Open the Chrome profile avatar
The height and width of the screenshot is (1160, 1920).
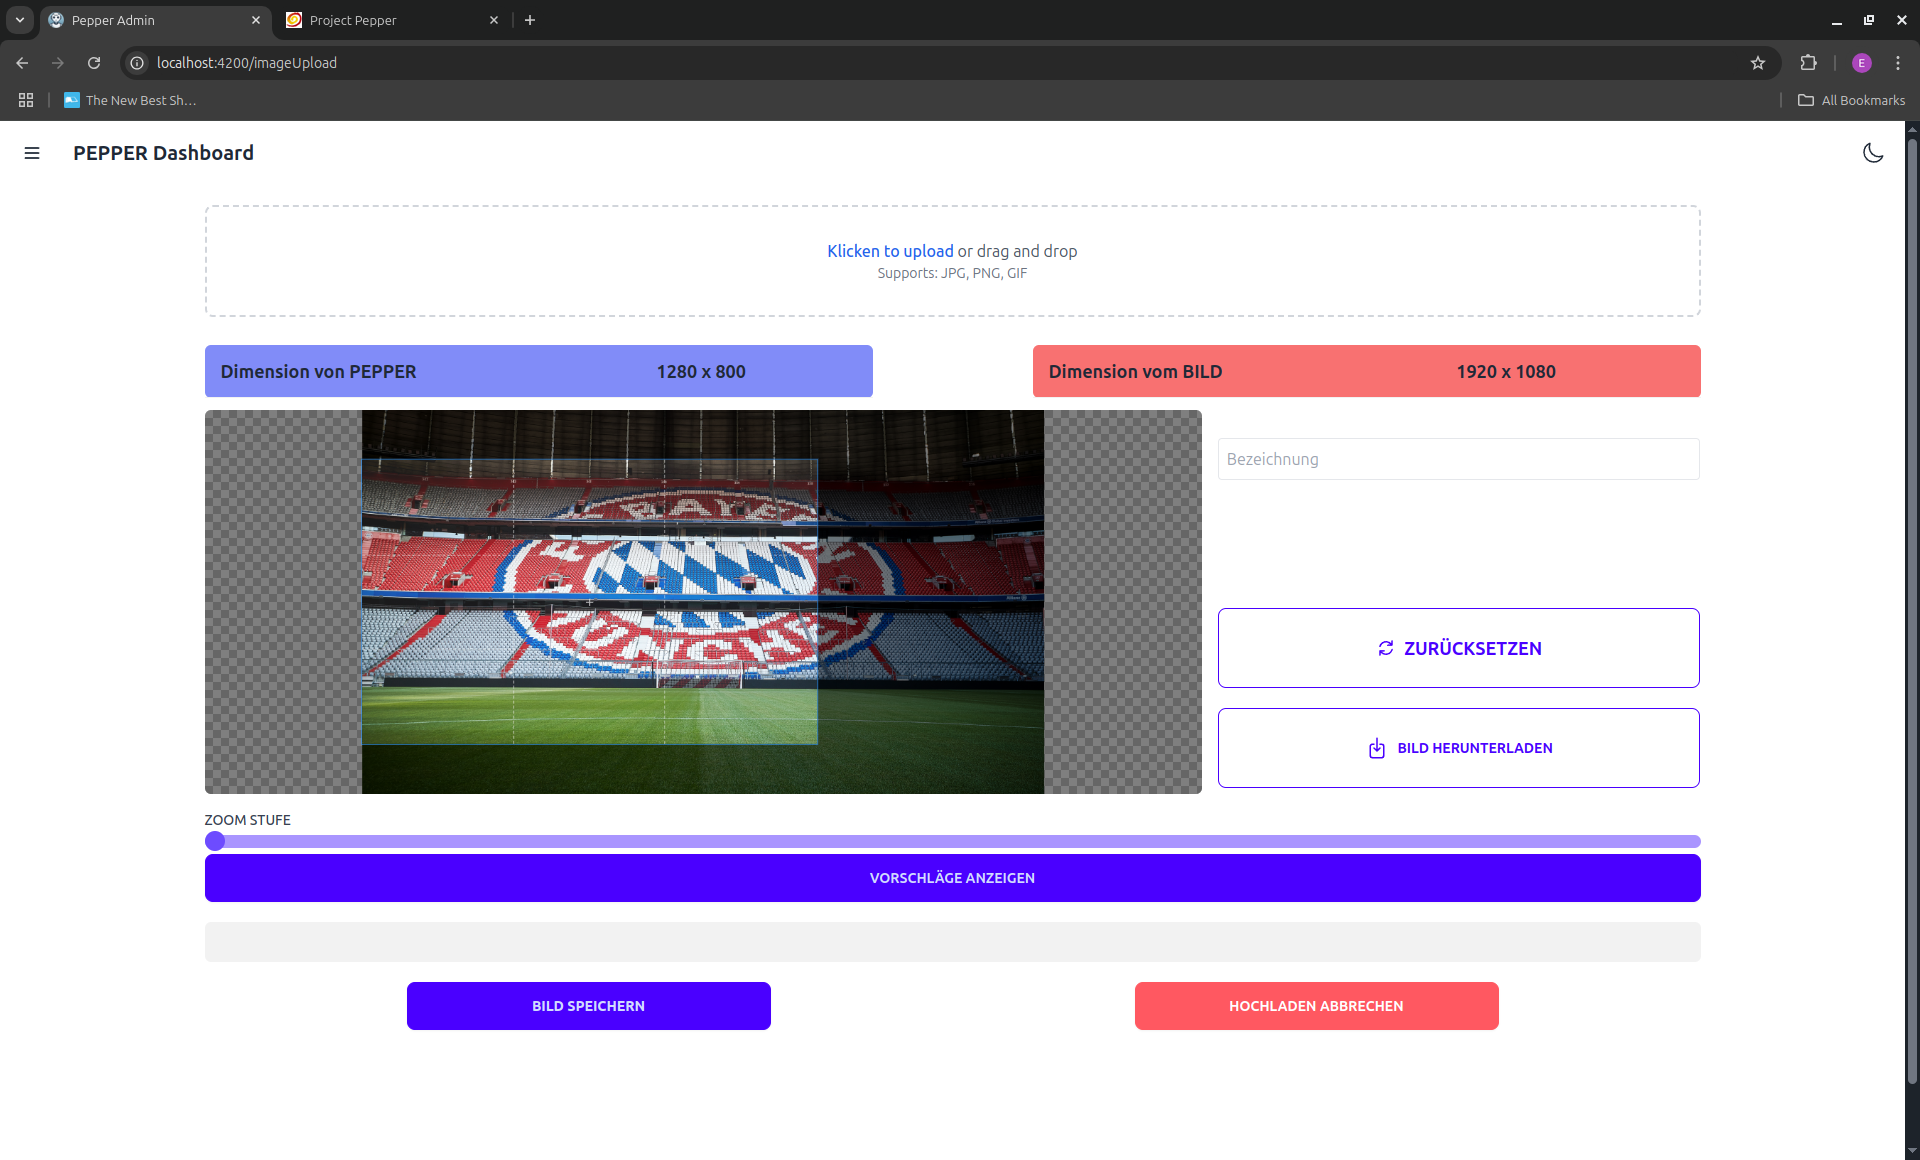[x=1861, y=63]
